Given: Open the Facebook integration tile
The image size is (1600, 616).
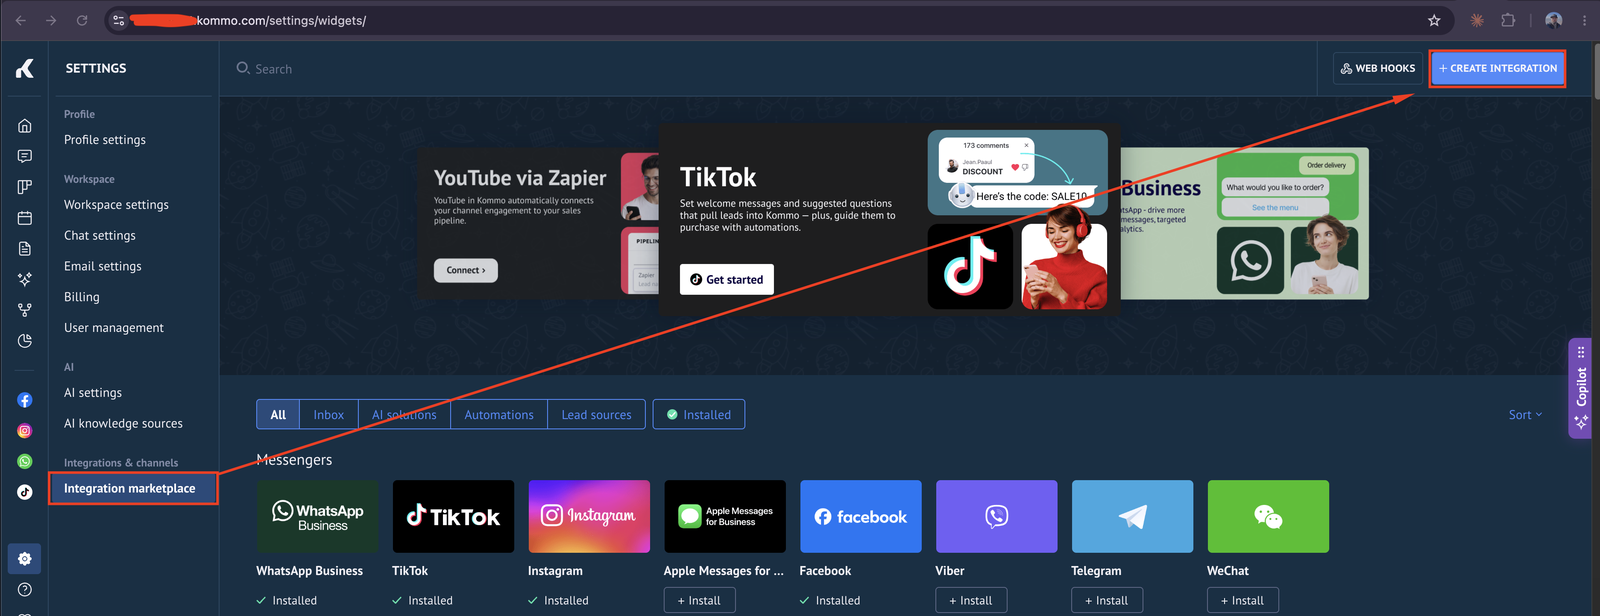Looking at the screenshot, I should point(861,516).
